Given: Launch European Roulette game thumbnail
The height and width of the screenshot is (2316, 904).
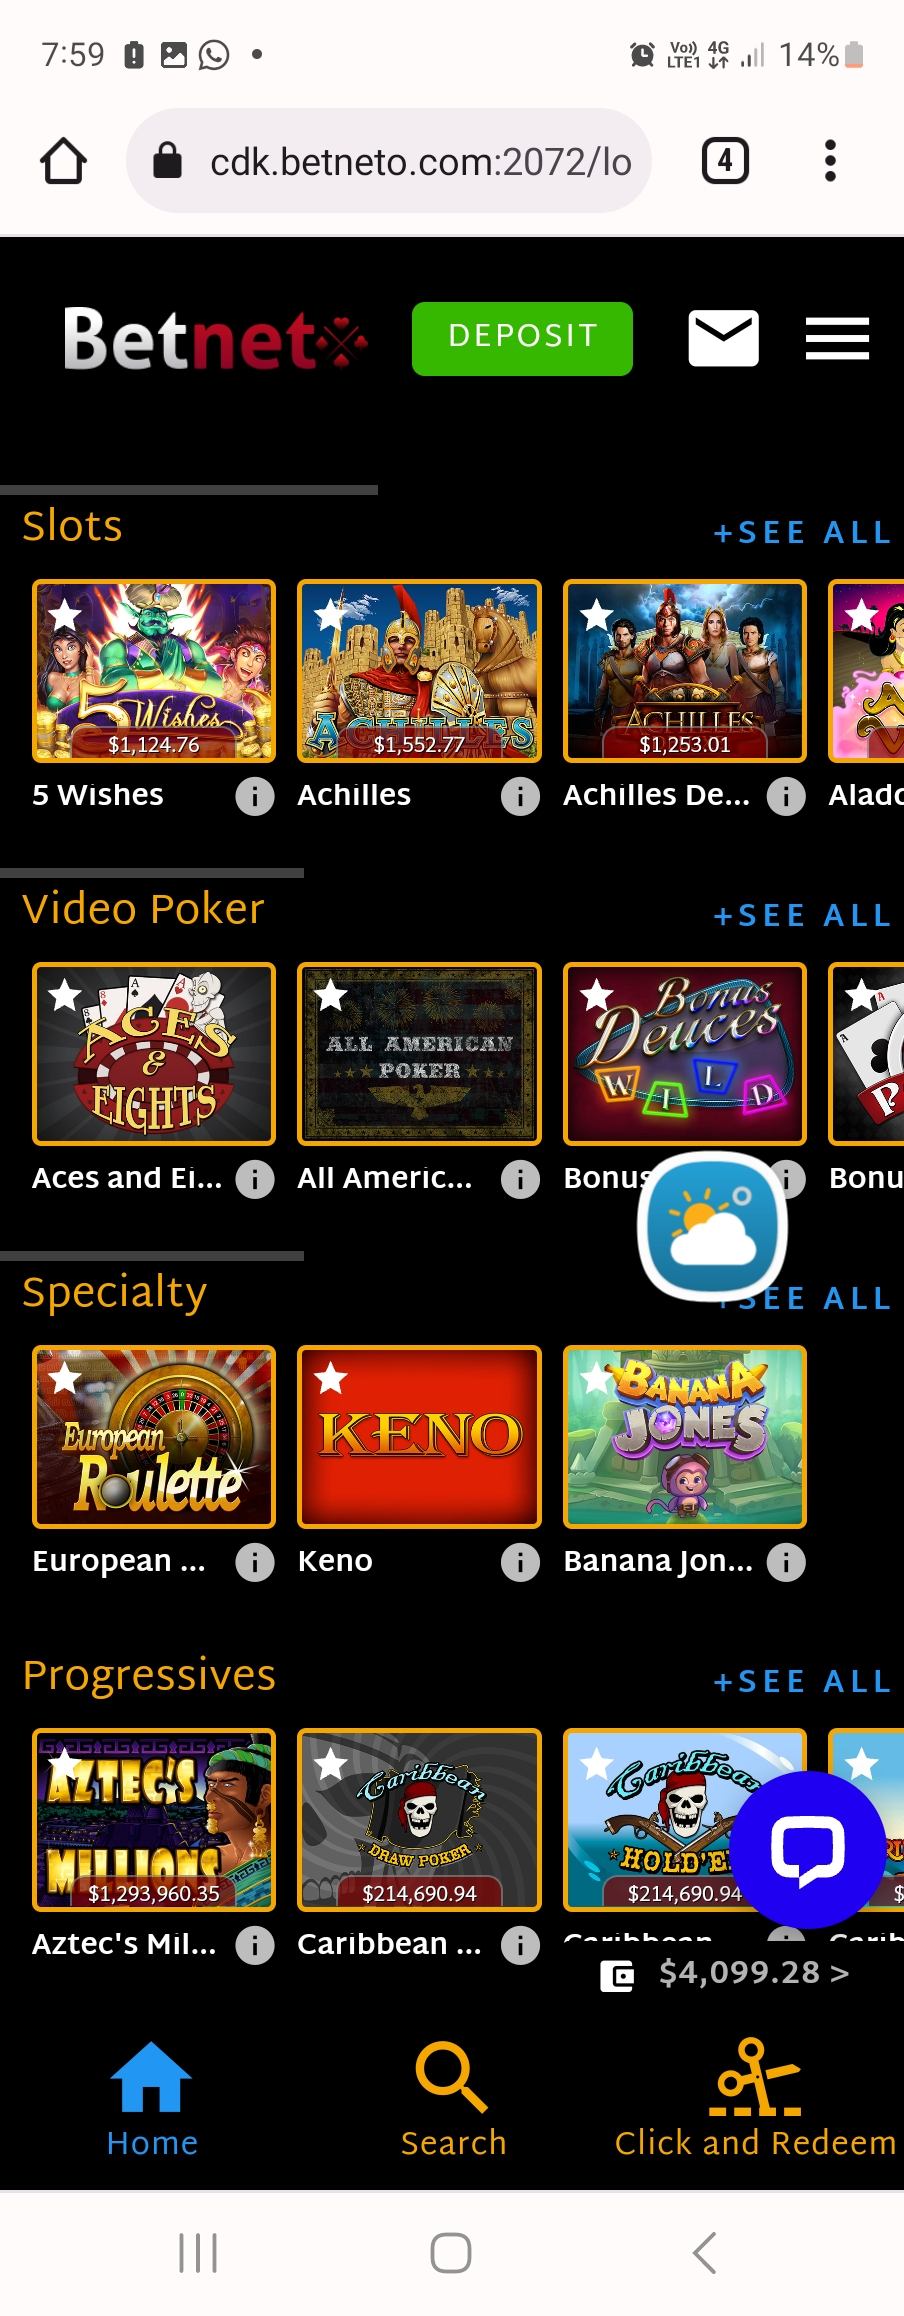Looking at the screenshot, I should 154,1437.
